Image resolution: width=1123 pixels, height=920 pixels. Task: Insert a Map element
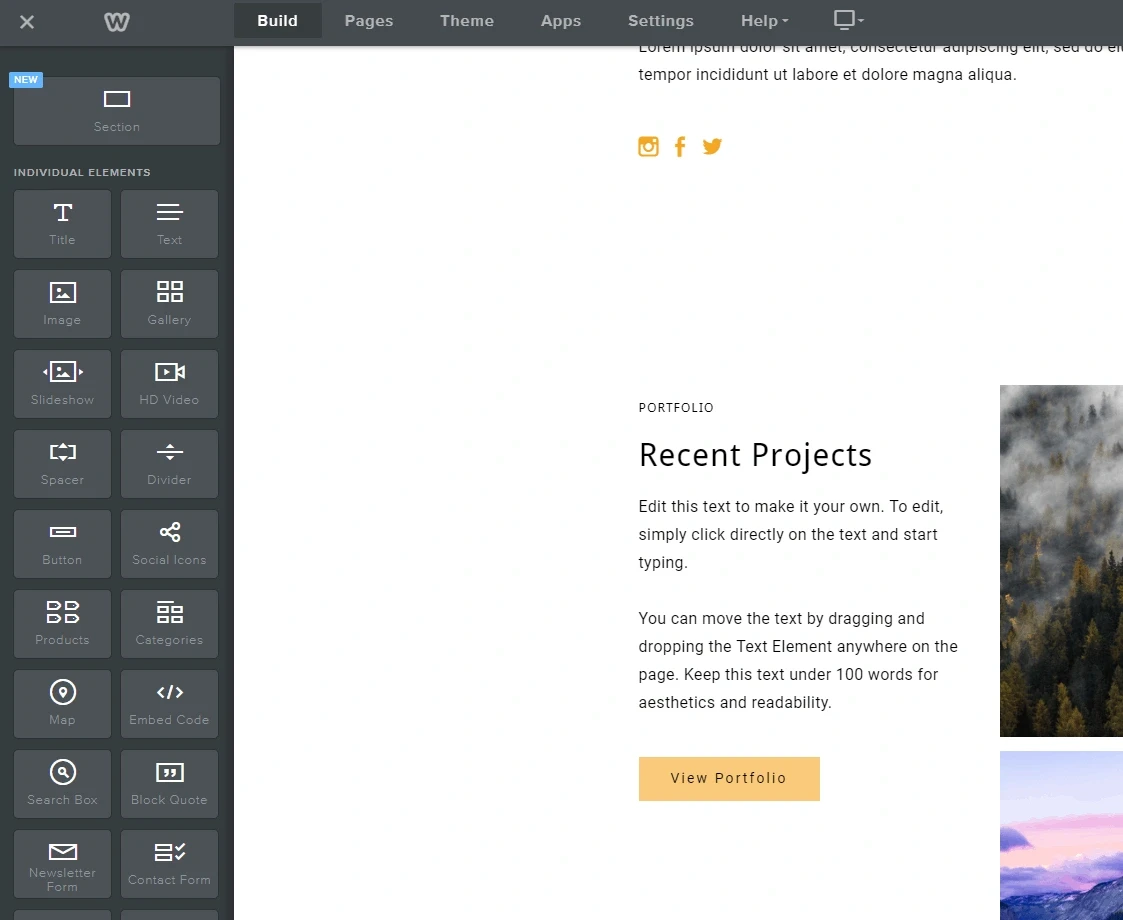(x=62, y=703)
